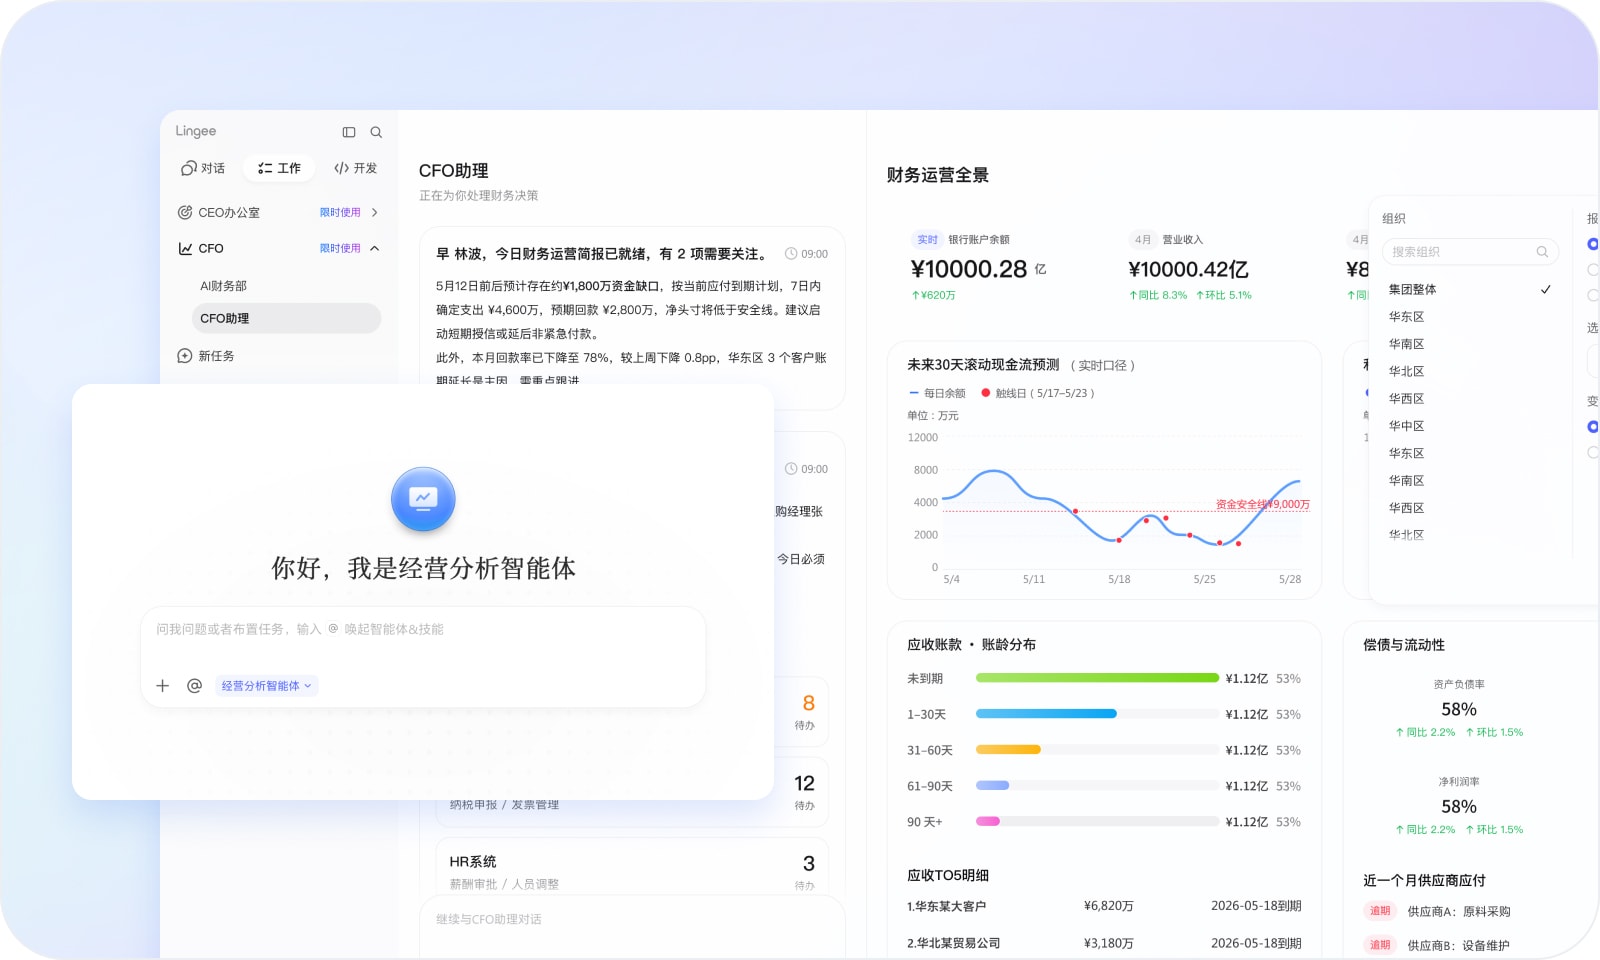1600x960 pixels.
Task: Open the 2.华北某贸易公司 receivable row
Action: coord(1104,943)
